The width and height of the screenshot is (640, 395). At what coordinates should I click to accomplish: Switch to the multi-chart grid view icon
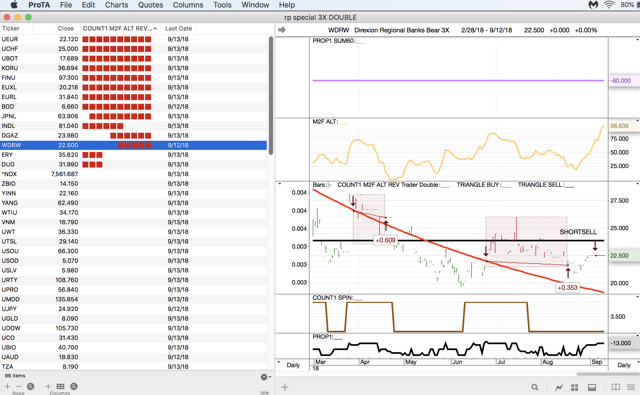click(x=575, y=387)
